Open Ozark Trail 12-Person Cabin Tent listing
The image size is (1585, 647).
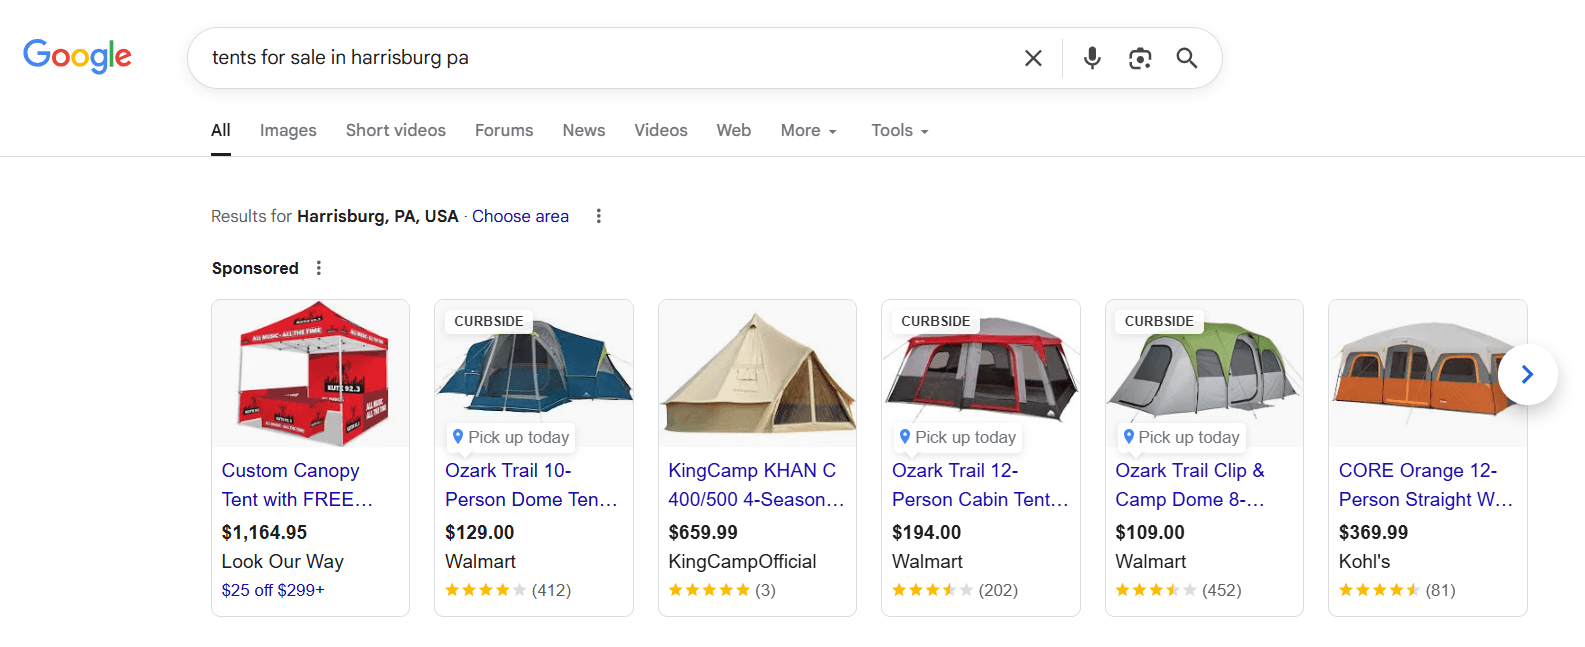pyautogui.click(x=979, y=484)
